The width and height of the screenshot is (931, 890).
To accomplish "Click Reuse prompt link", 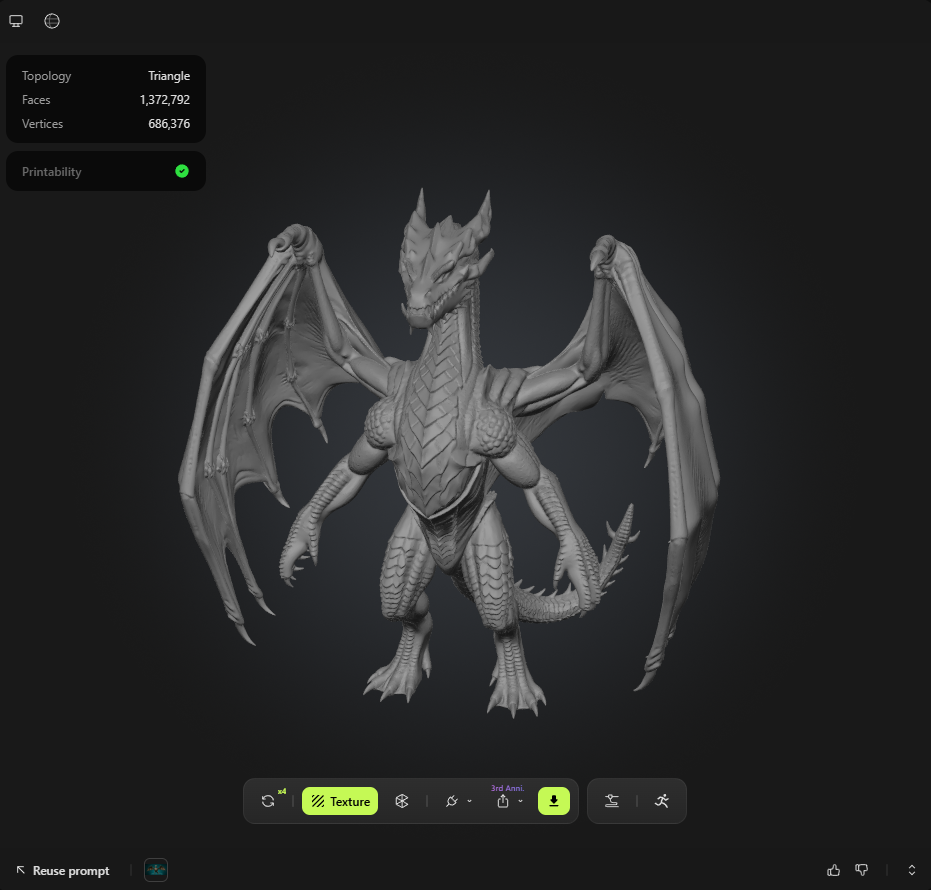I will tap(63, 870).
